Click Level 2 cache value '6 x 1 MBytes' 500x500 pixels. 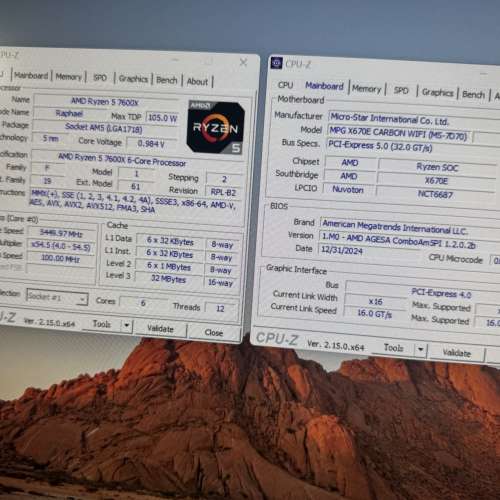169,266
